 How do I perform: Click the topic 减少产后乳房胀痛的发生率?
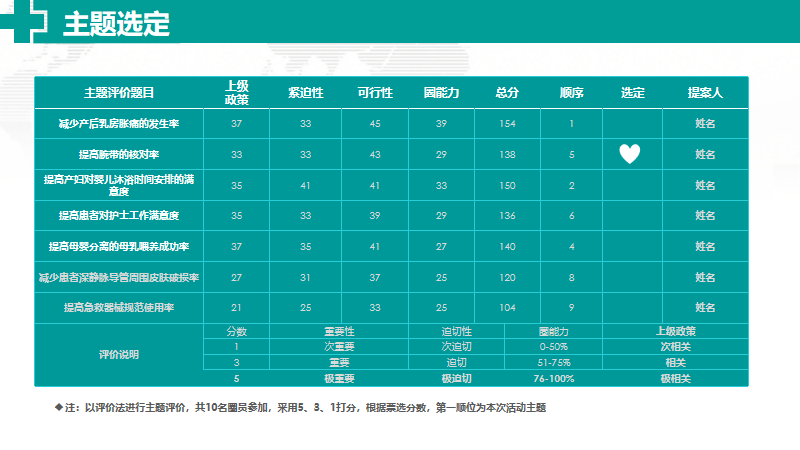(119, 123)
